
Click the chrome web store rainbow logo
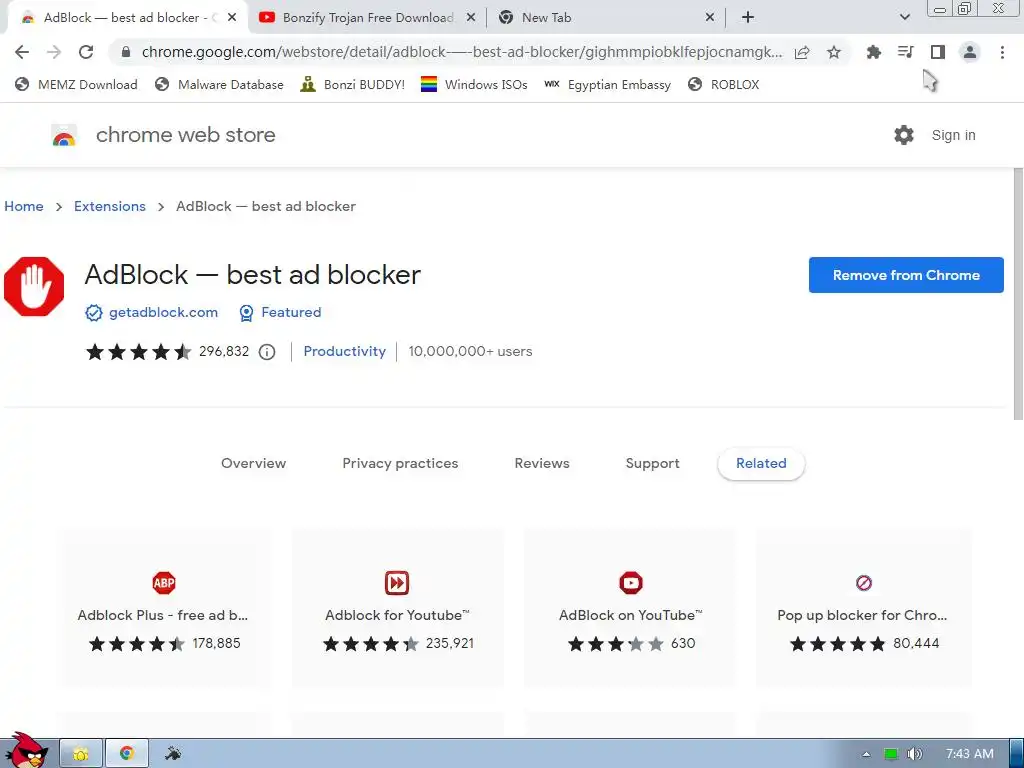pyautogui.click(x=64, y=135)
